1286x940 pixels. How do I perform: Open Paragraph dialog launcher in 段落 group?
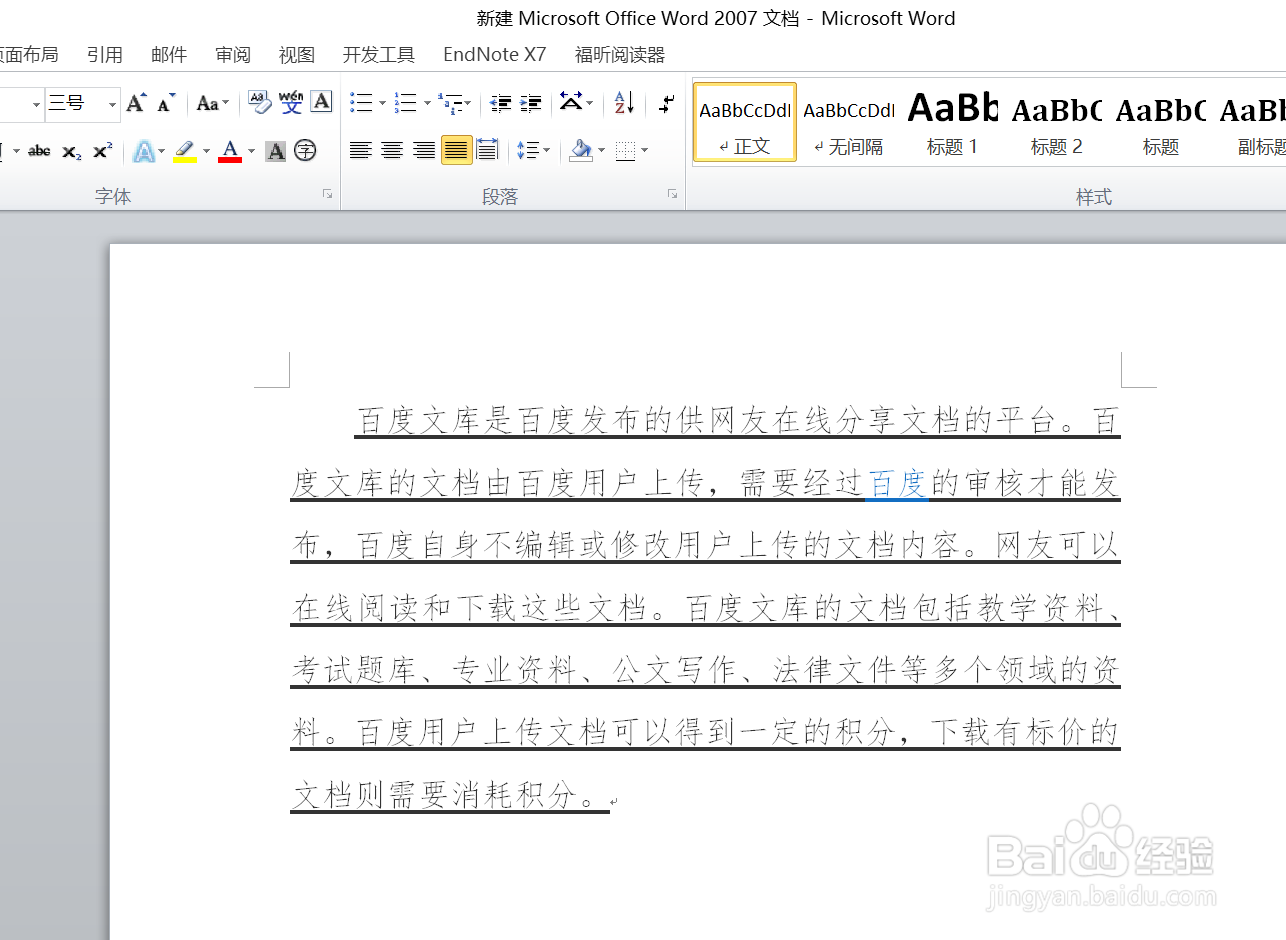672,194
